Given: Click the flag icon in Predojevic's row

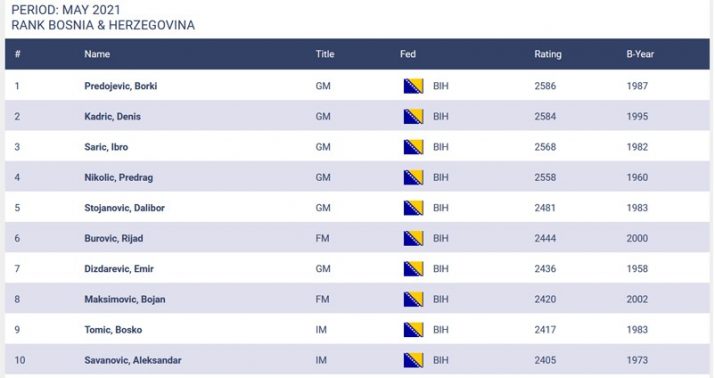Looking at the screenshot, I should click(x=413, y=86).
